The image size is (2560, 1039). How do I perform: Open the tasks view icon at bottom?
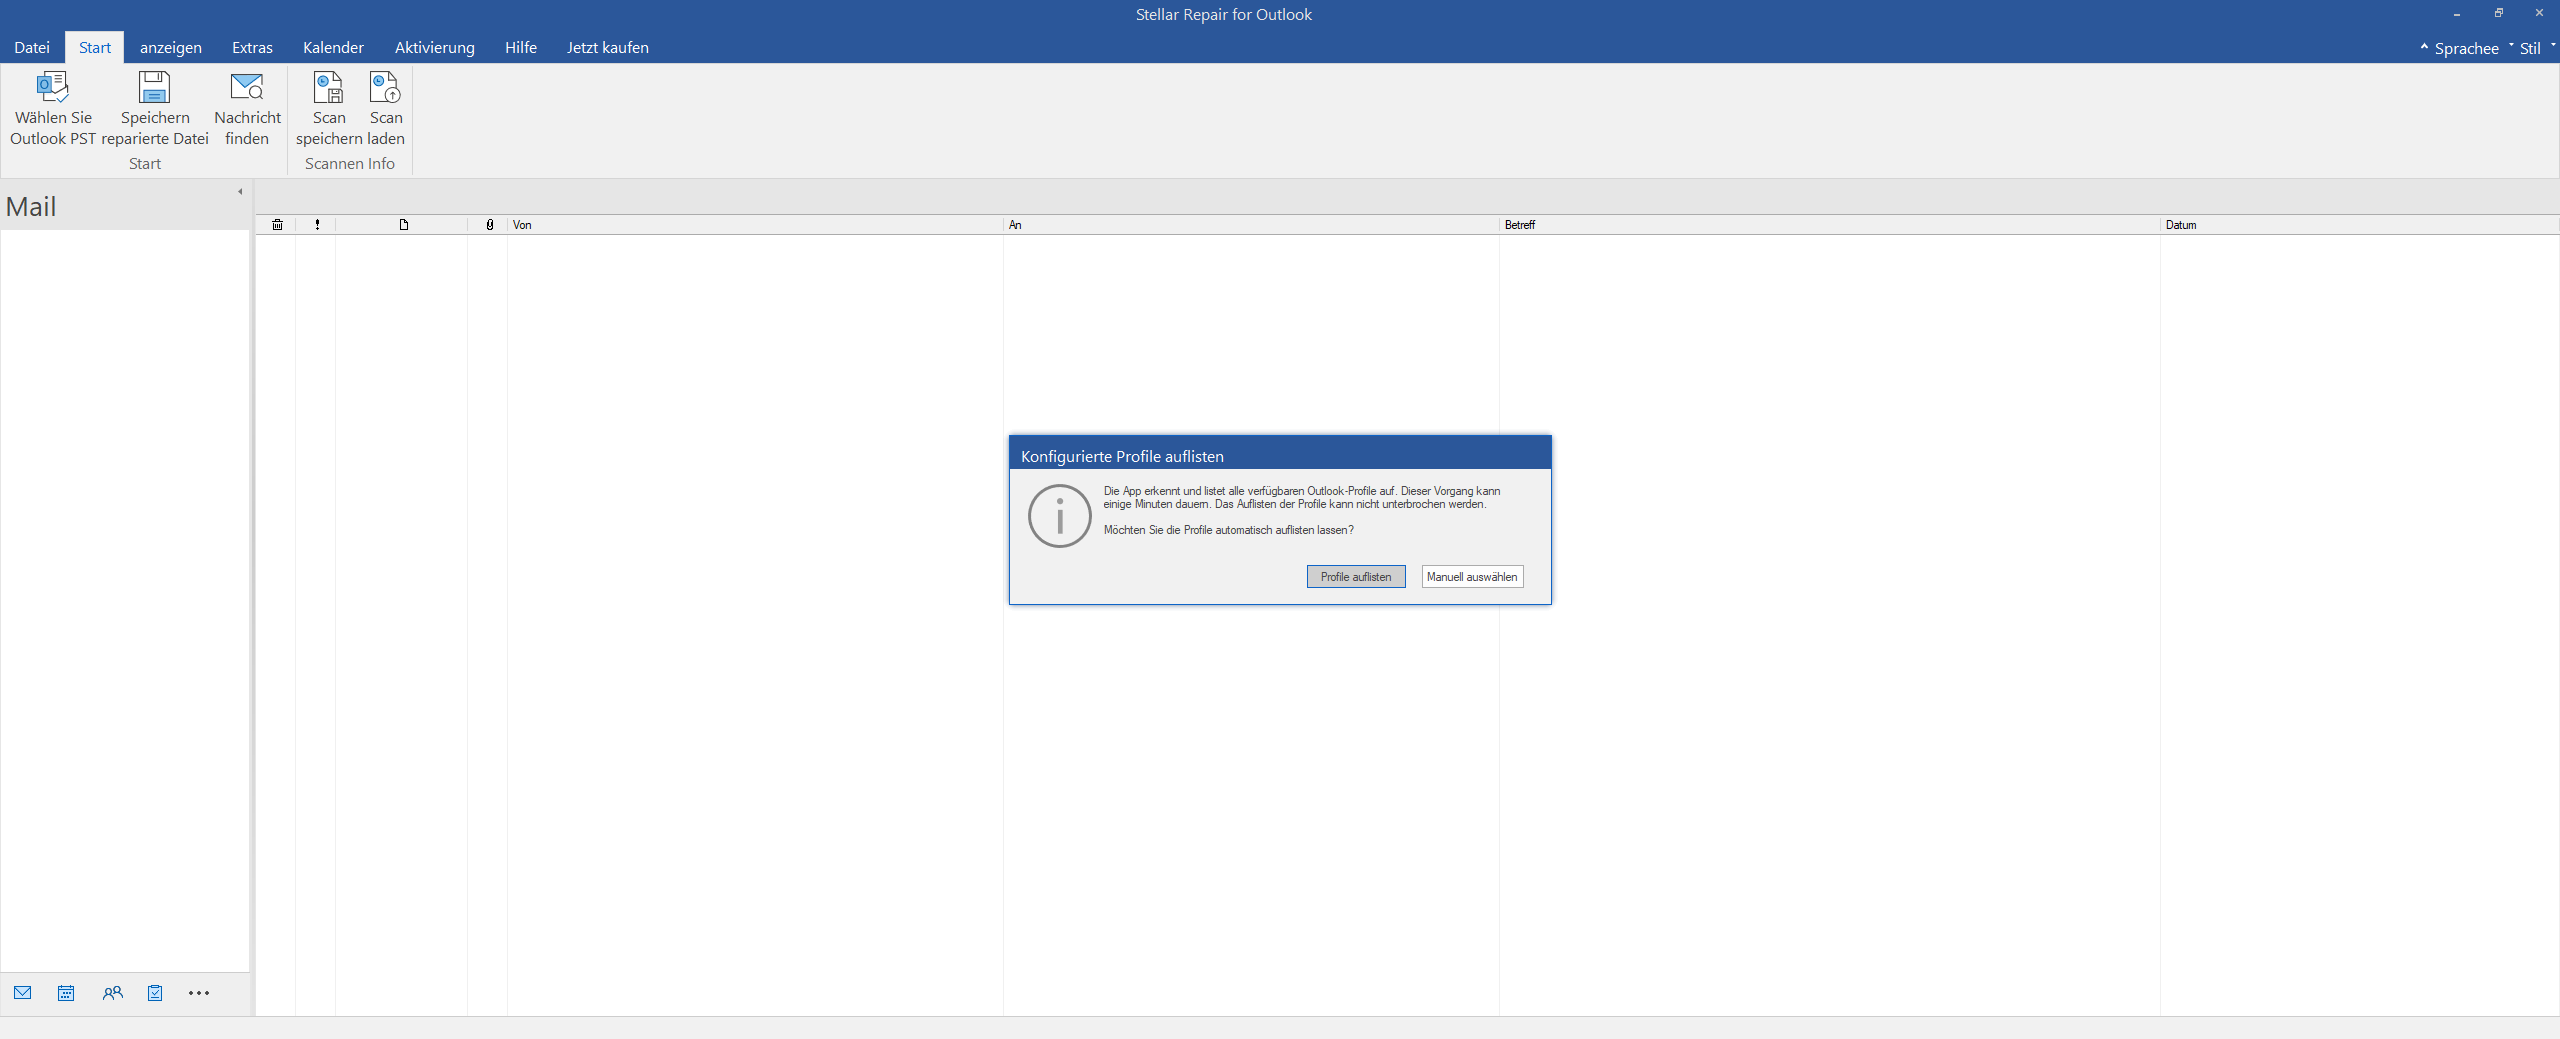point(155,993)
